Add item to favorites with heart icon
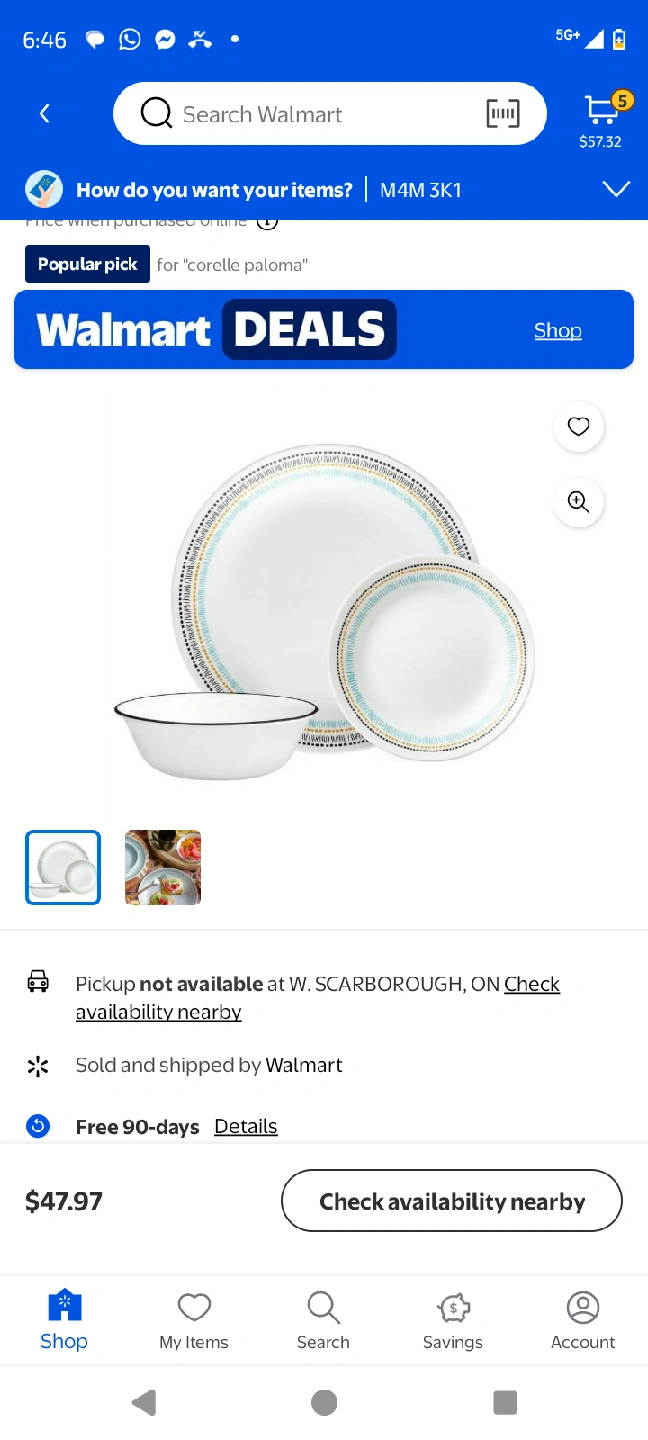 click(579, 427)
